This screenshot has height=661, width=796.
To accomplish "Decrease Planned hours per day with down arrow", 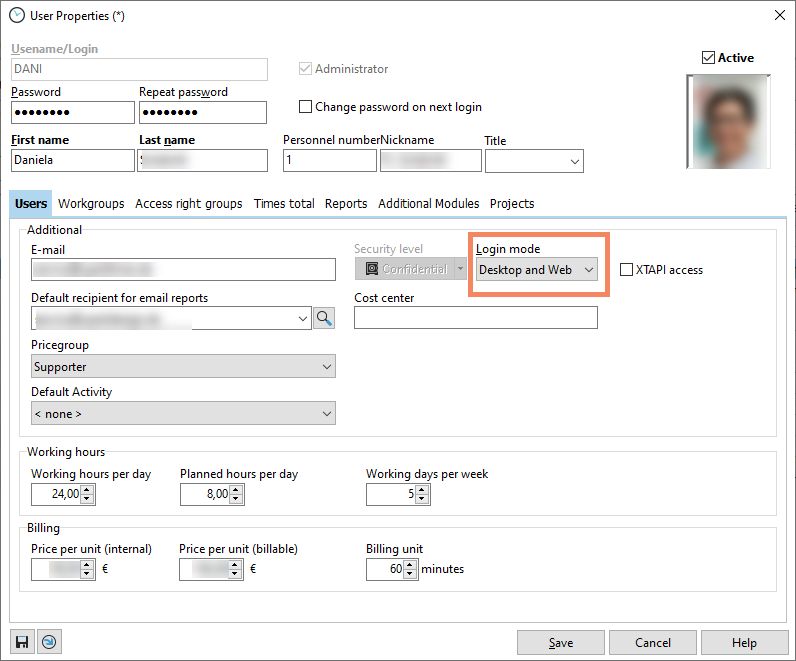I will [236, 500].
